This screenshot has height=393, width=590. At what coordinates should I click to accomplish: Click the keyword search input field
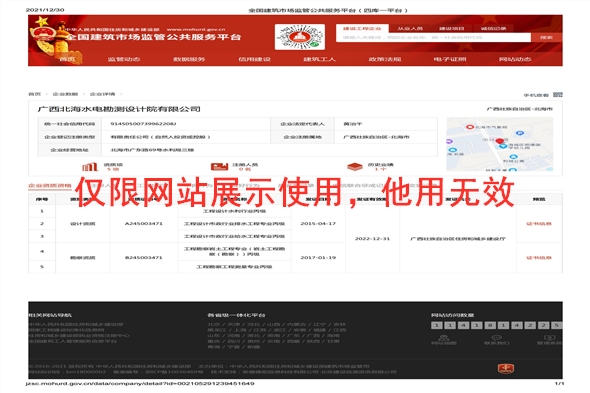click(433, 37)
